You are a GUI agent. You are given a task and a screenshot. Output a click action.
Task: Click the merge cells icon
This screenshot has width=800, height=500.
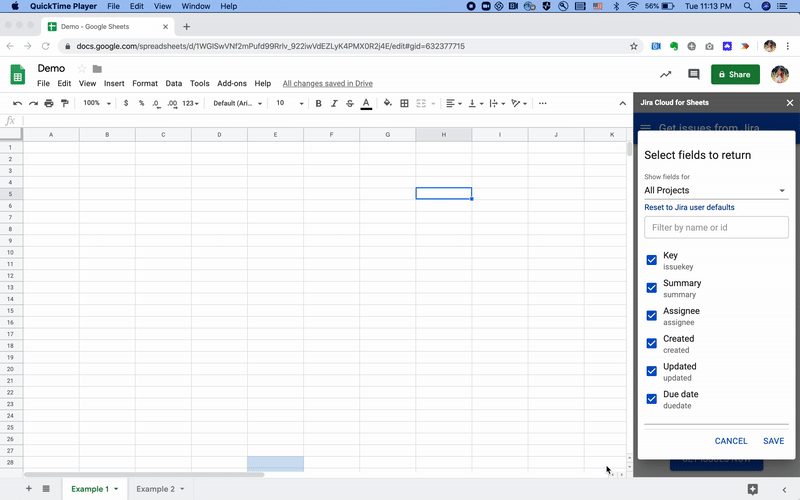pos(421,104)
